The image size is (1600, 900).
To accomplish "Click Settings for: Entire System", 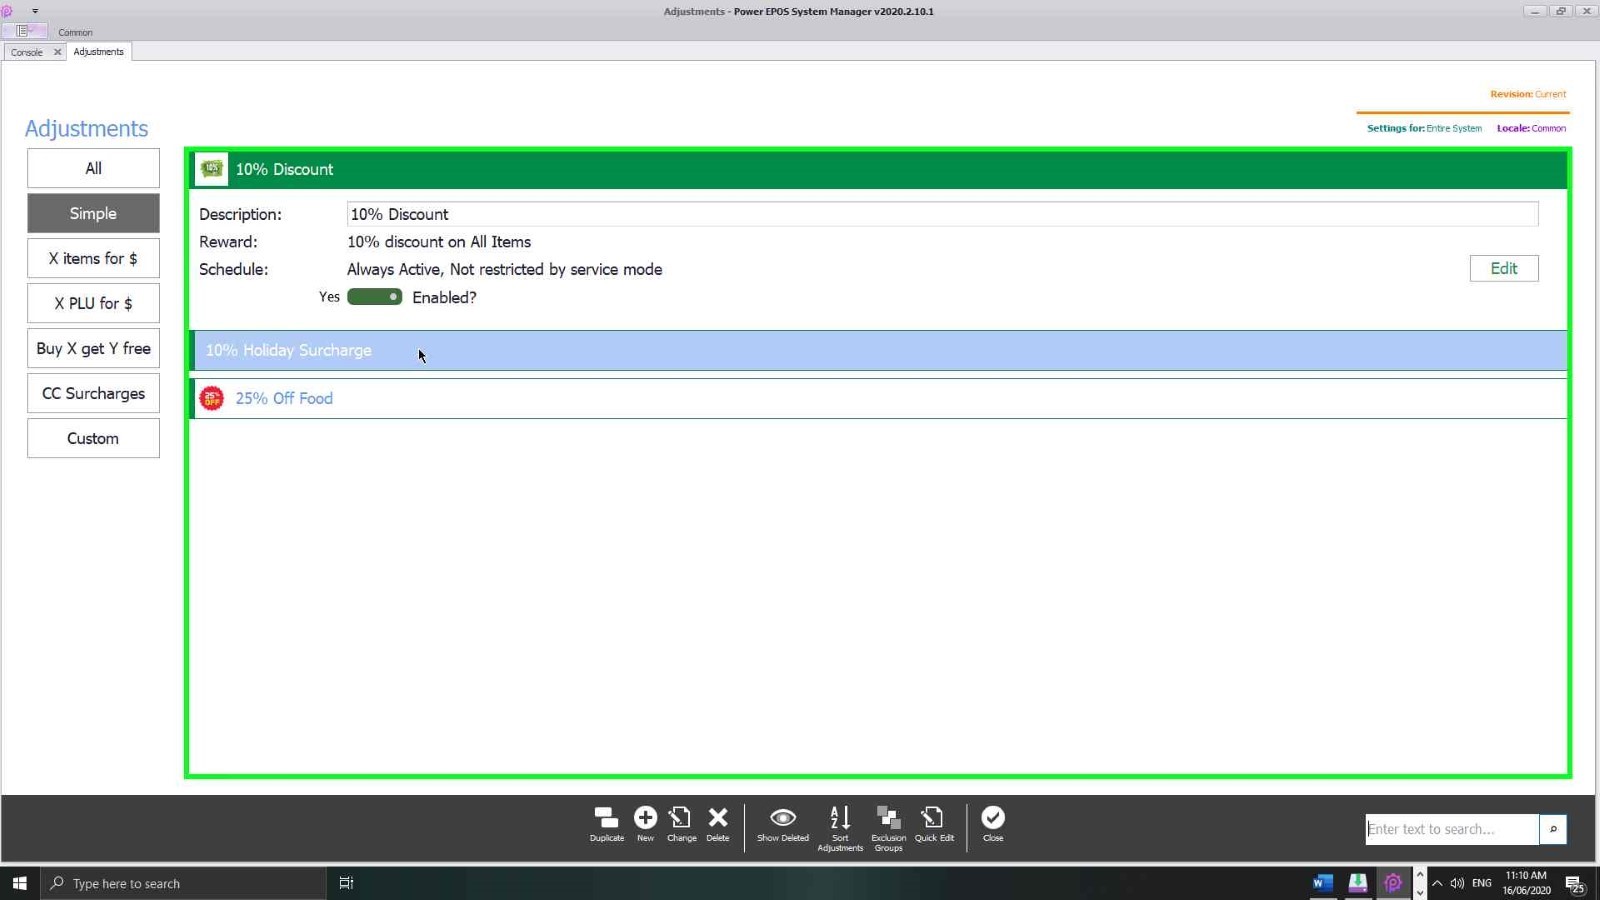I will pyautogui.click(x=1424, y=128).
